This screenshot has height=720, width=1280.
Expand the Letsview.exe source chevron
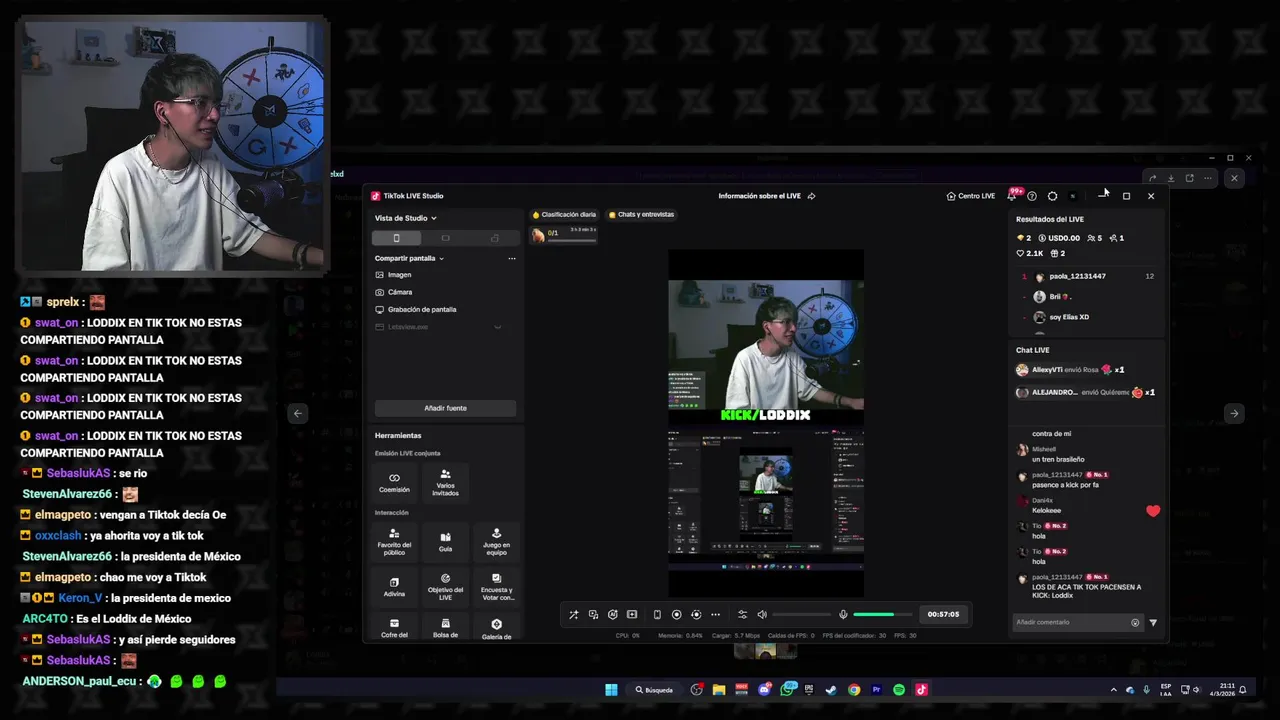497,327
